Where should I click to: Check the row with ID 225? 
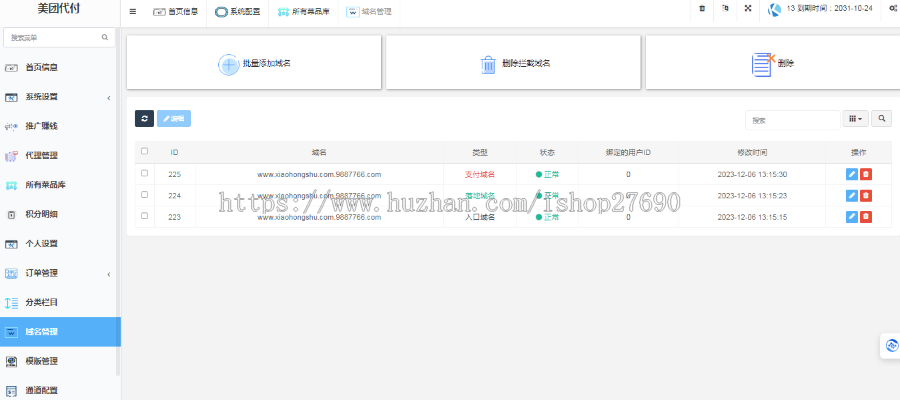coord(145,173)
